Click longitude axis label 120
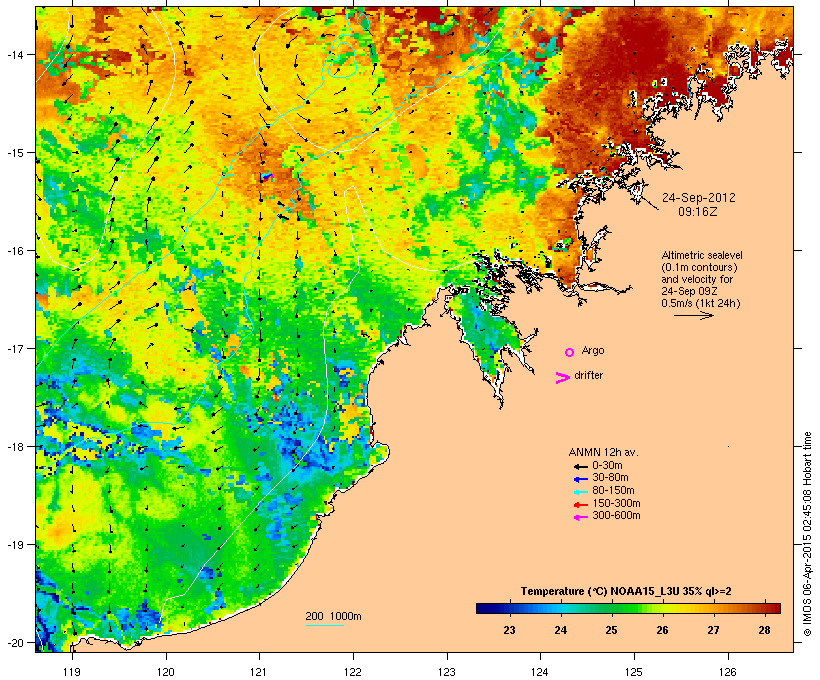 click(x=166, y=672)
